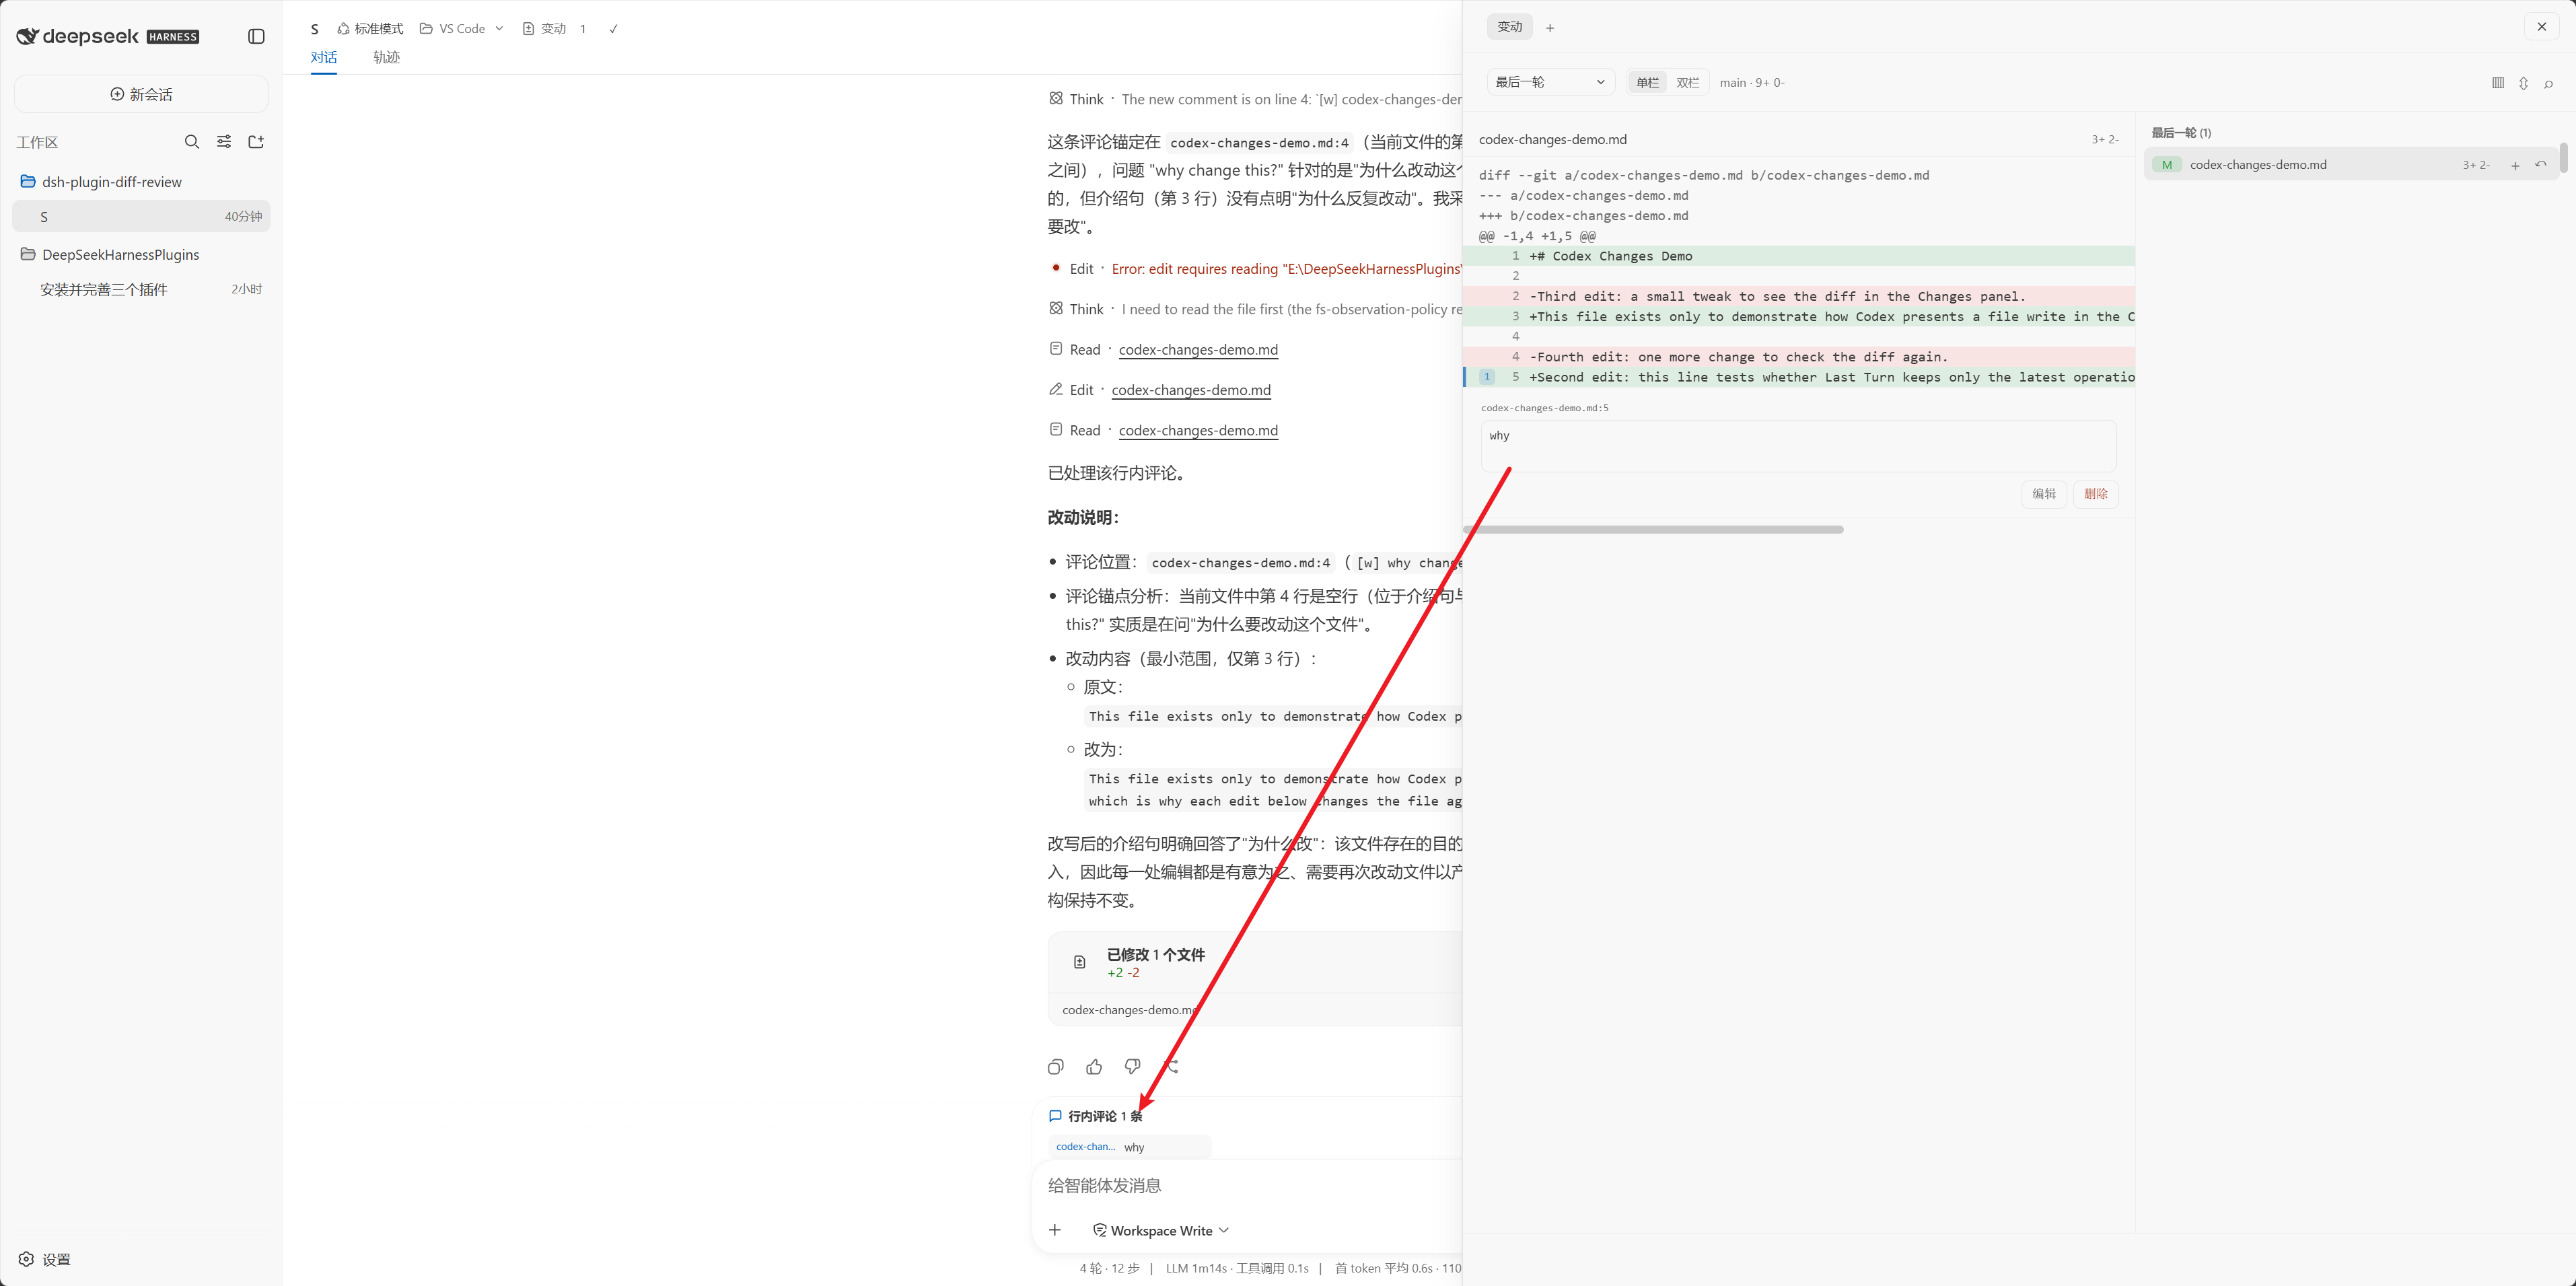Click the expand-collapse arrows icon in changes panel
This screenshot has height=1286, width=2576.
pos(2523,83)
